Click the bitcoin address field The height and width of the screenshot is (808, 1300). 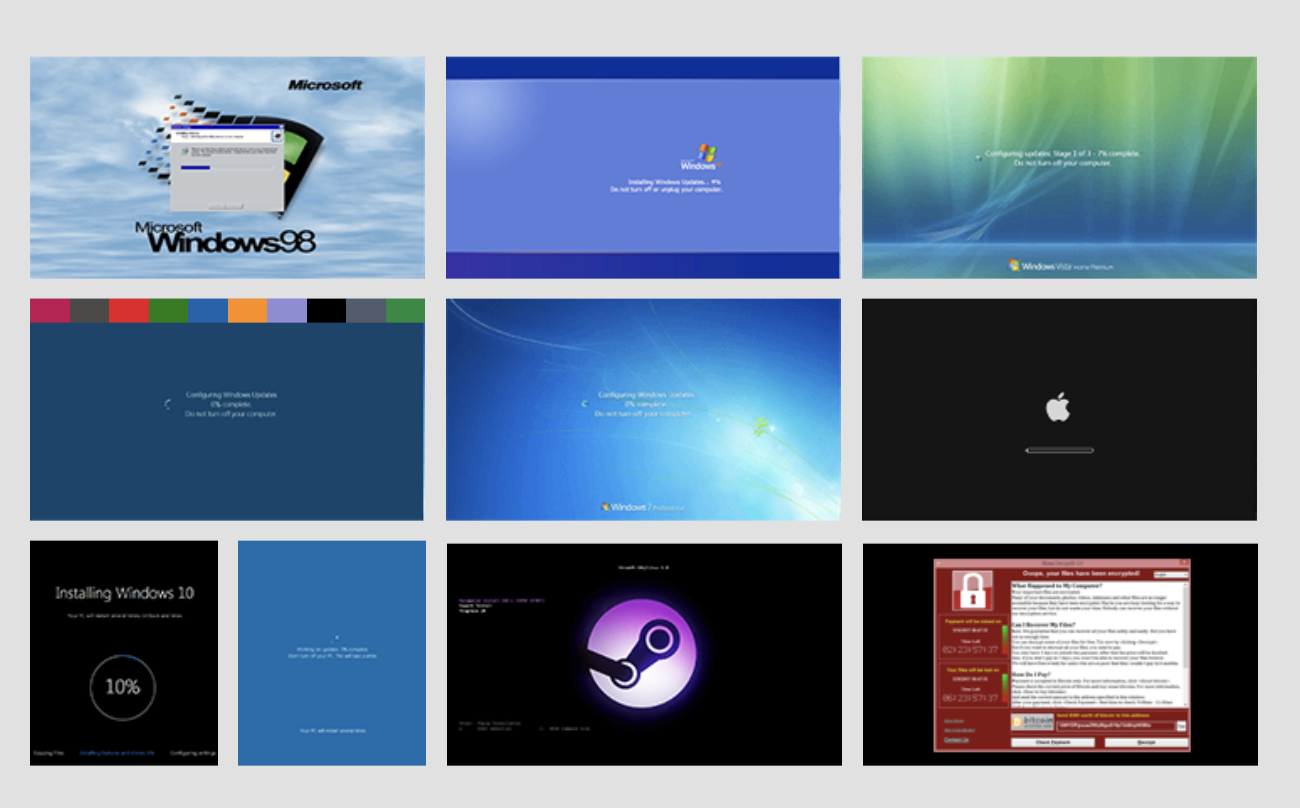[1116, 726]
